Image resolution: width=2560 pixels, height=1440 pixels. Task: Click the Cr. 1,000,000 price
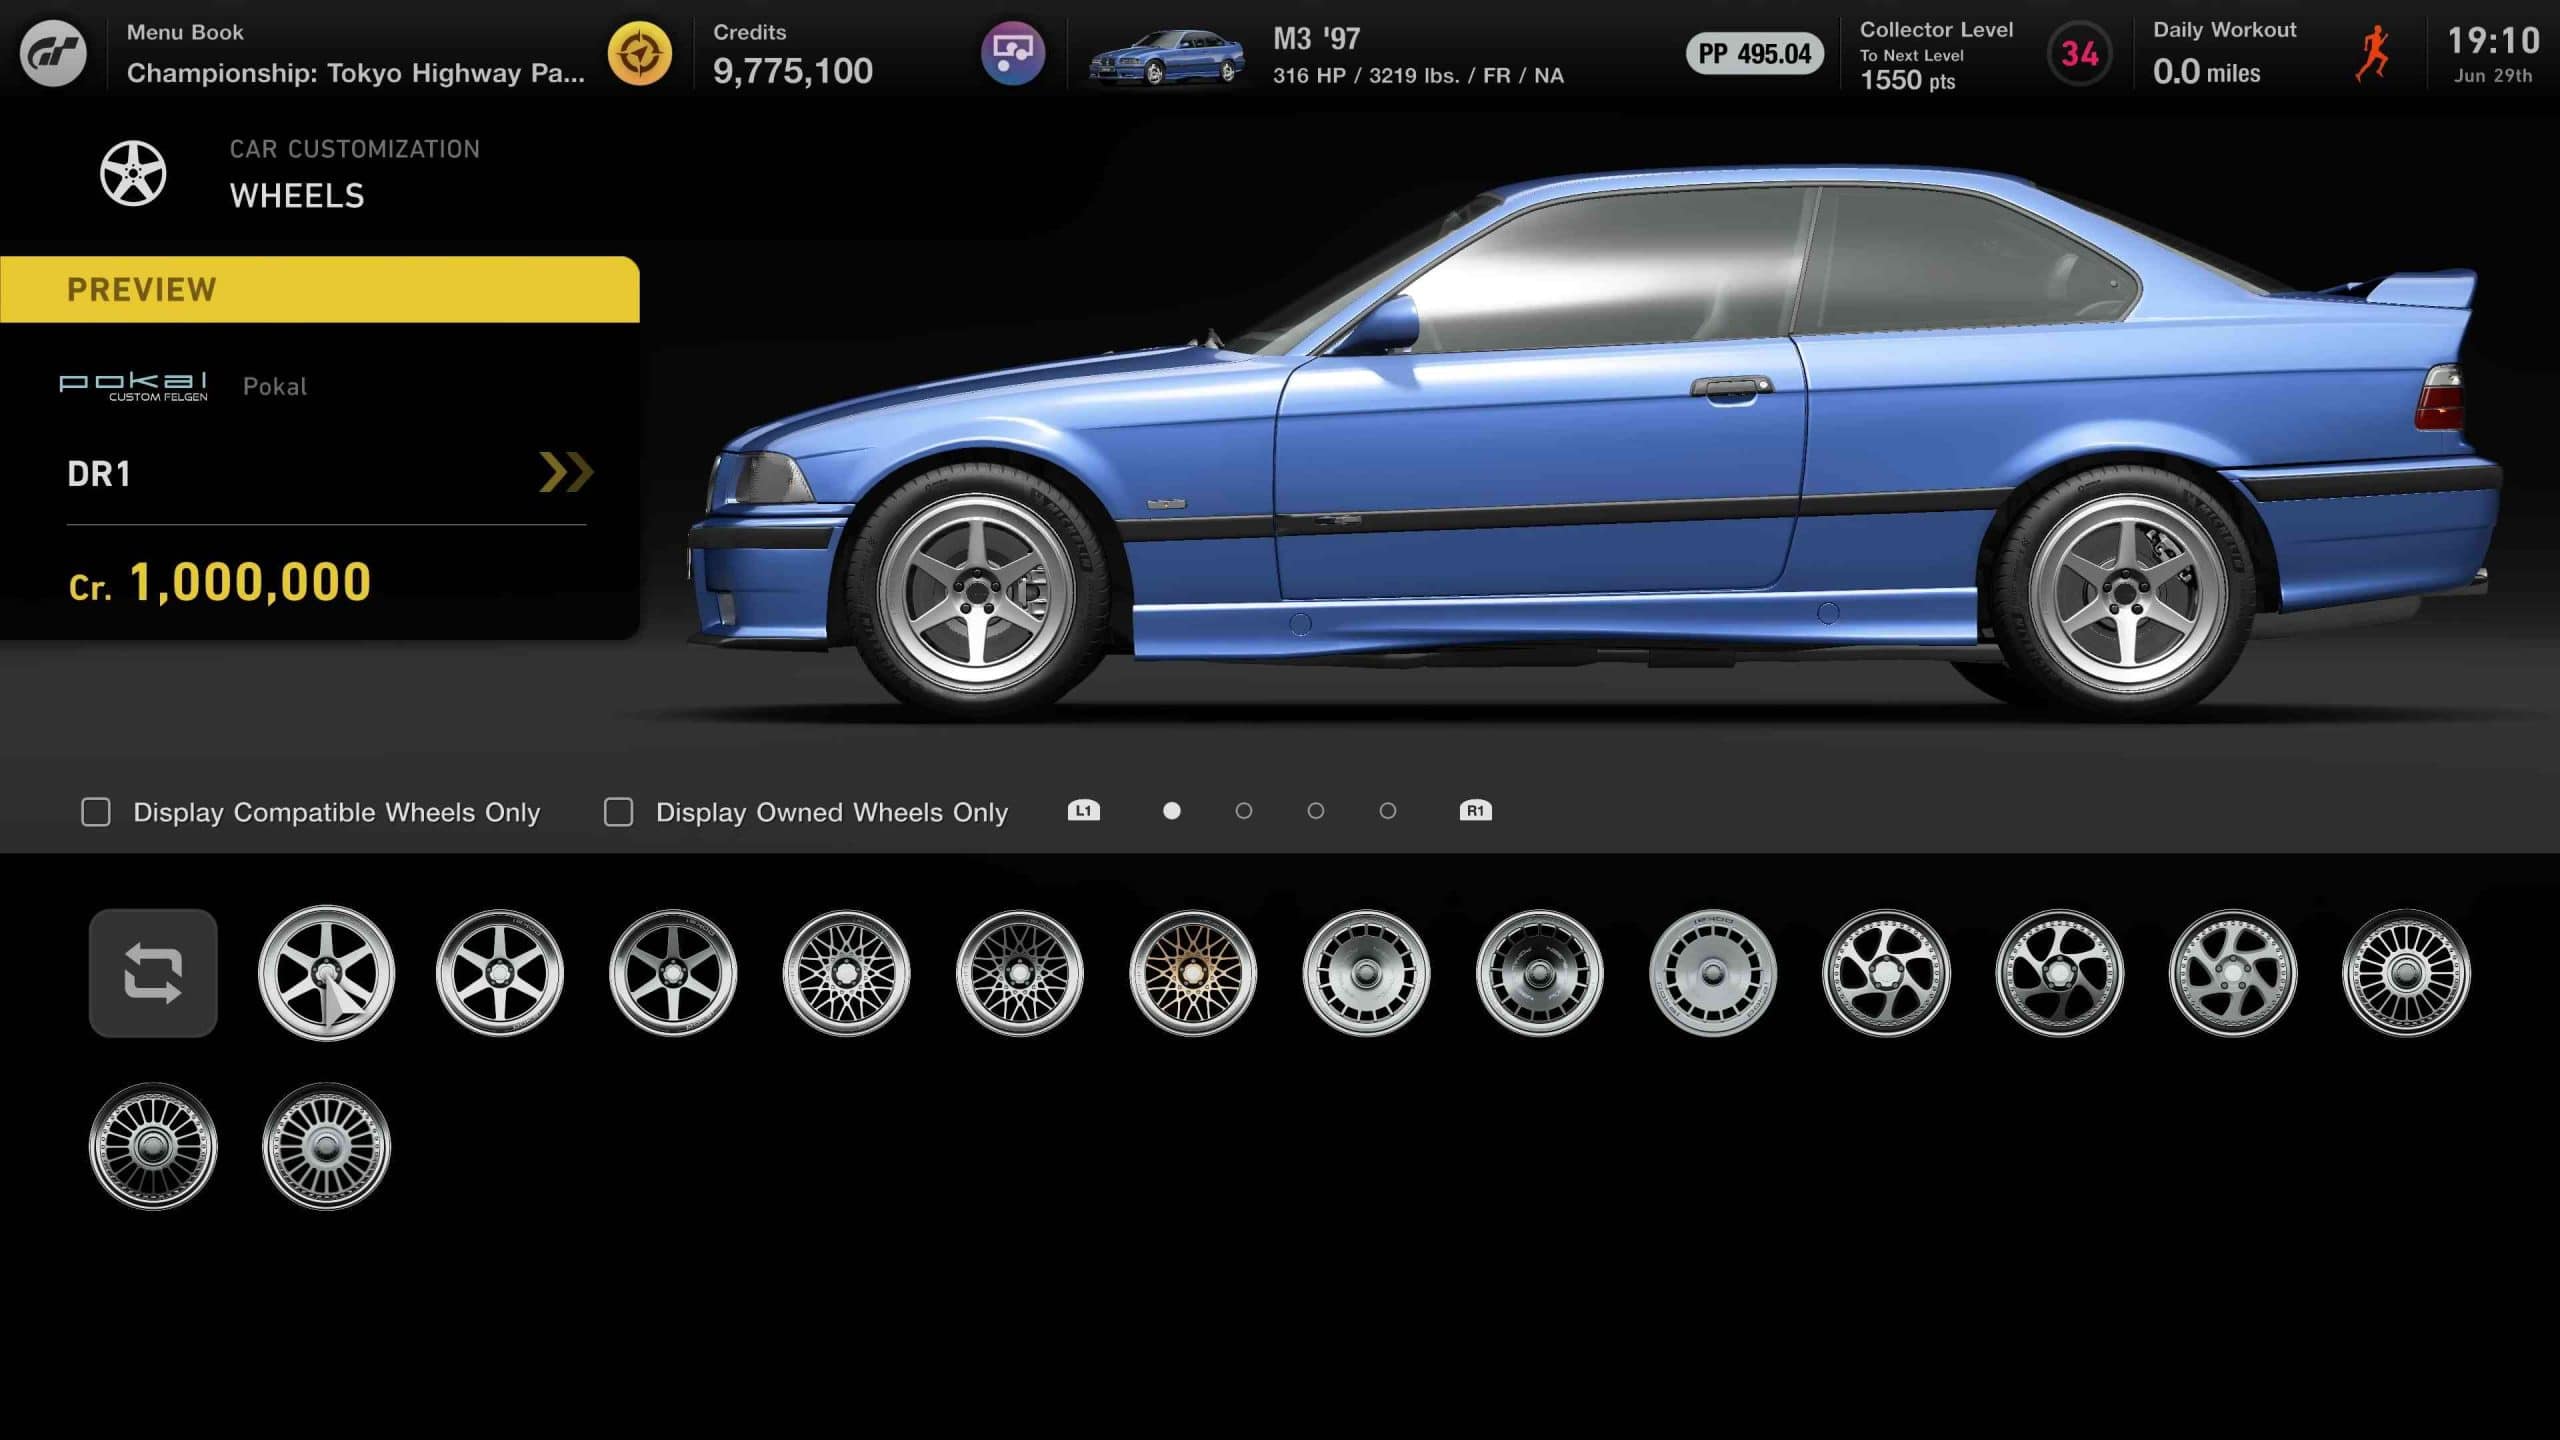[220, 582]
